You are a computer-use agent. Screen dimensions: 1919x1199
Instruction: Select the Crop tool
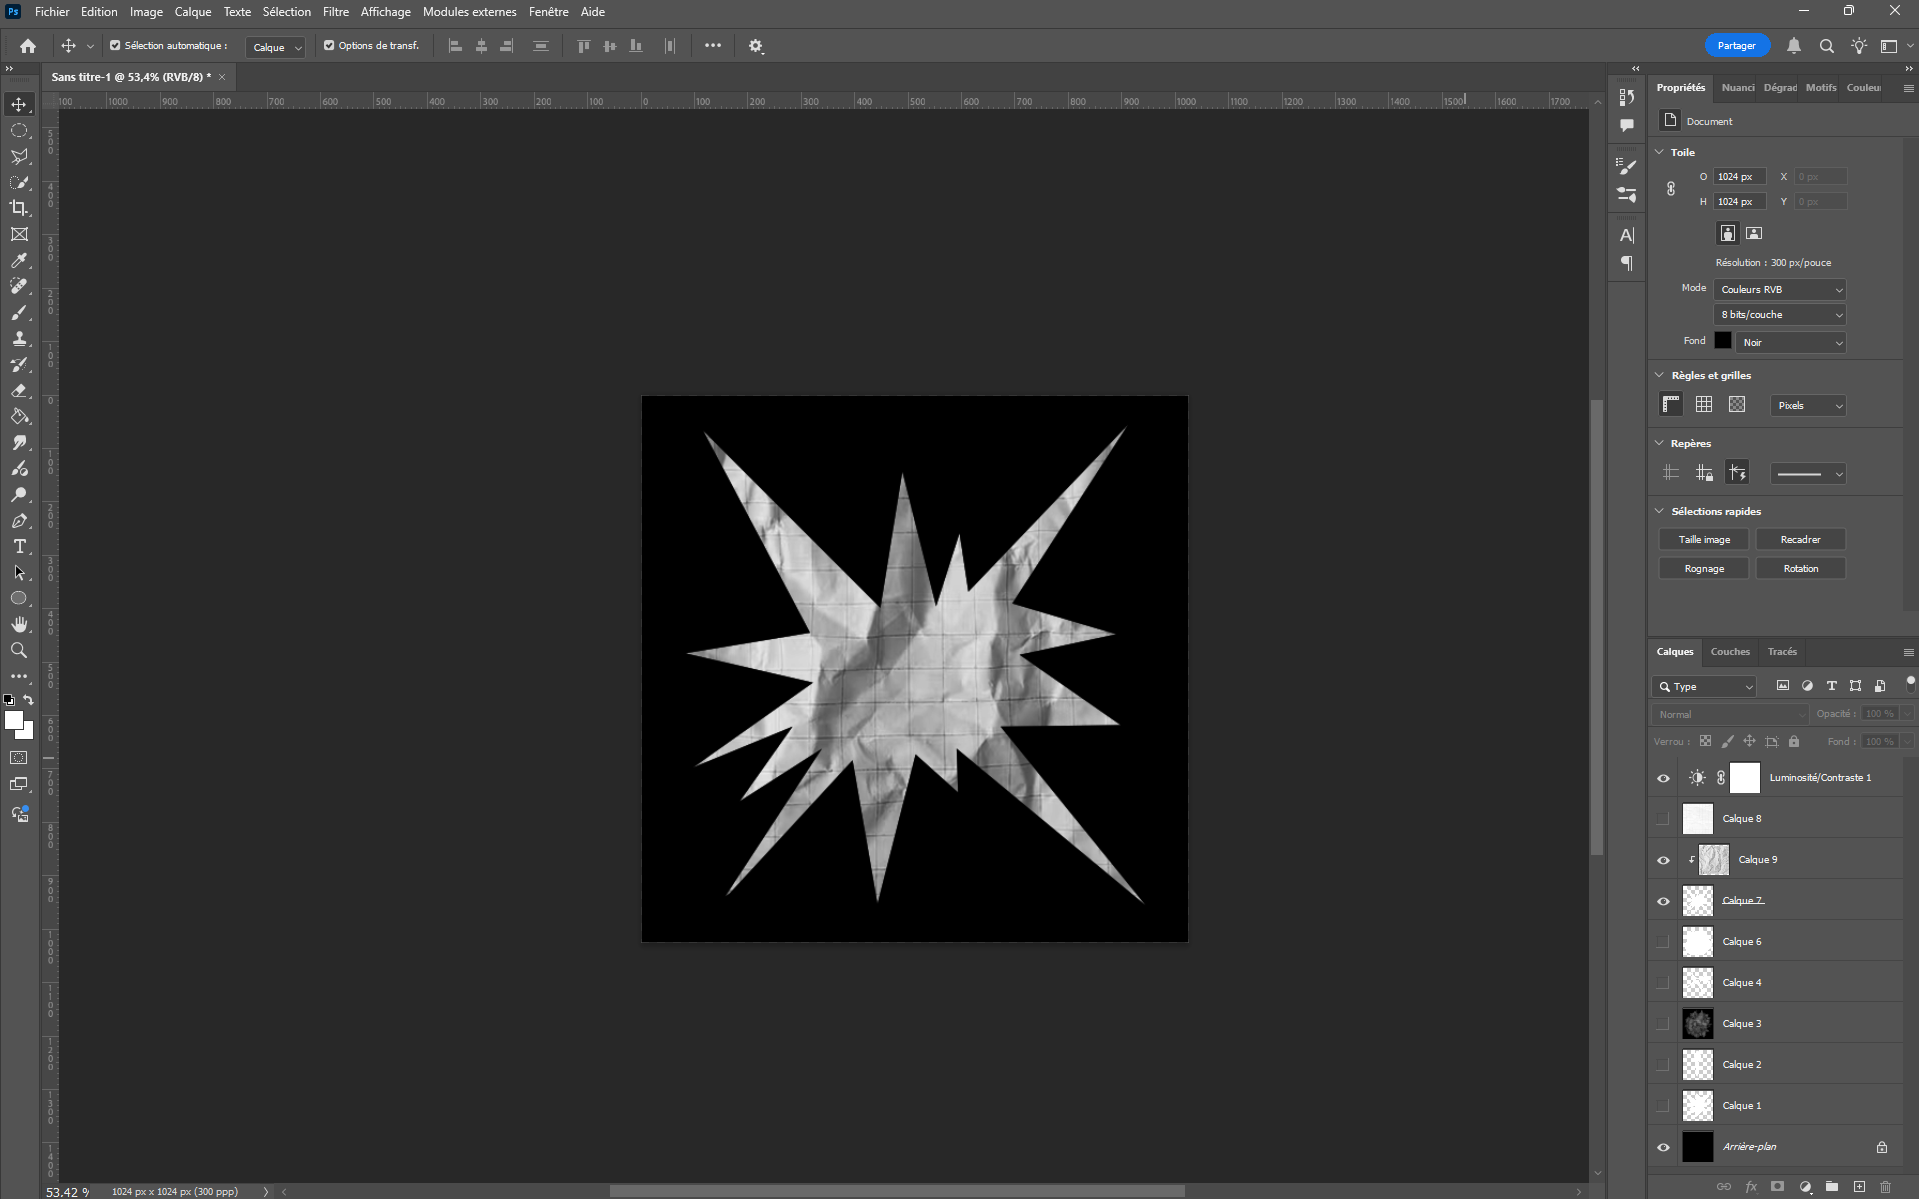point(19,208)
